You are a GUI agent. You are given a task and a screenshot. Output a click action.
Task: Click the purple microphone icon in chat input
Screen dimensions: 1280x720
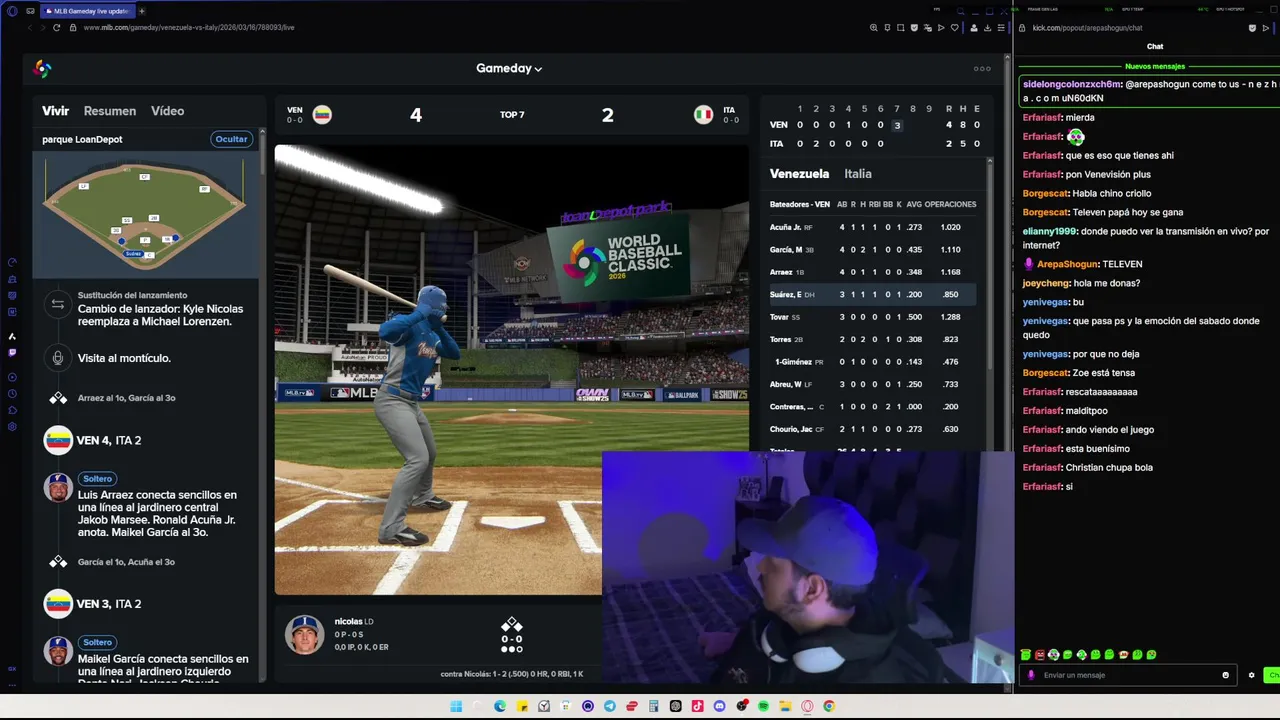coord(1032,675)
